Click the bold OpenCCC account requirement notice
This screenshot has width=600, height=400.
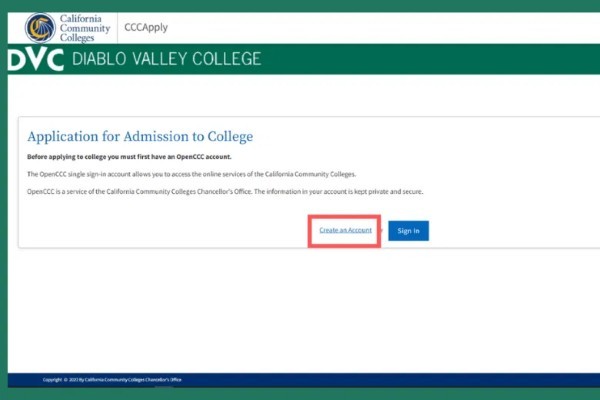tap(123, 158)
